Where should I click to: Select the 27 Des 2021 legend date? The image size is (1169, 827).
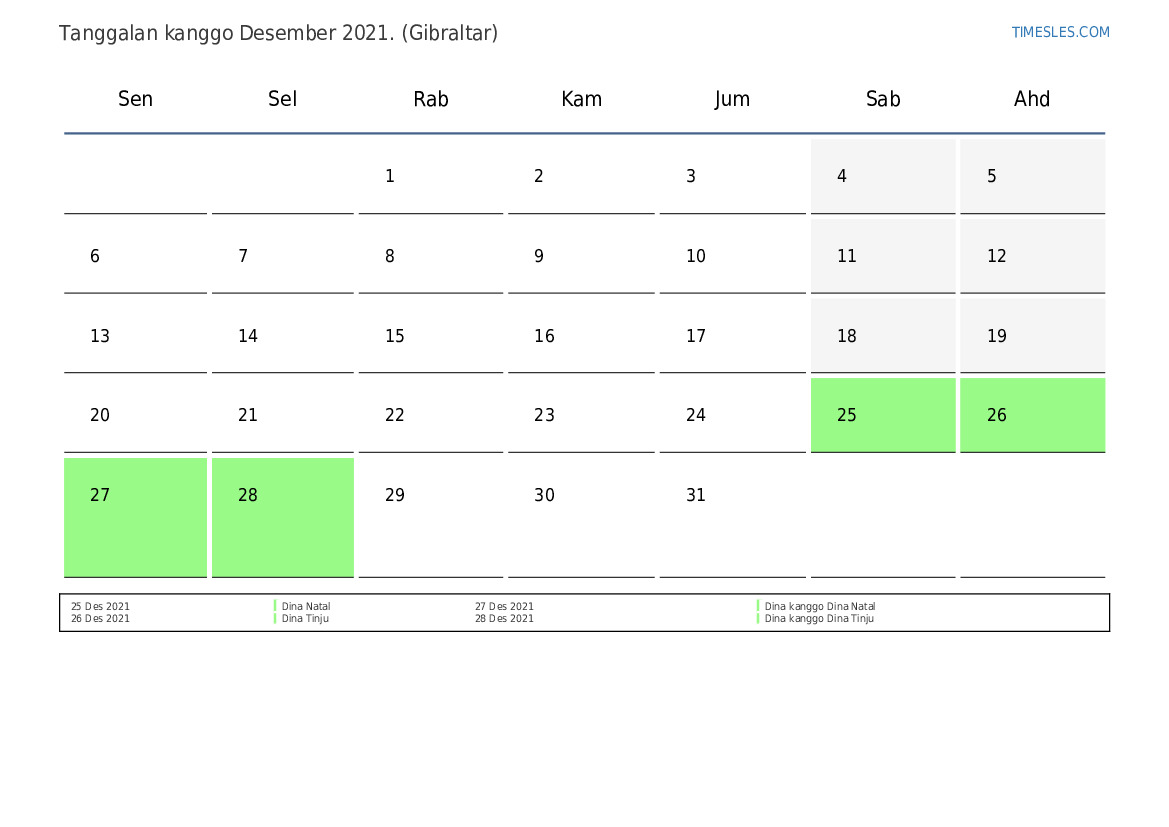click(504, 606)
